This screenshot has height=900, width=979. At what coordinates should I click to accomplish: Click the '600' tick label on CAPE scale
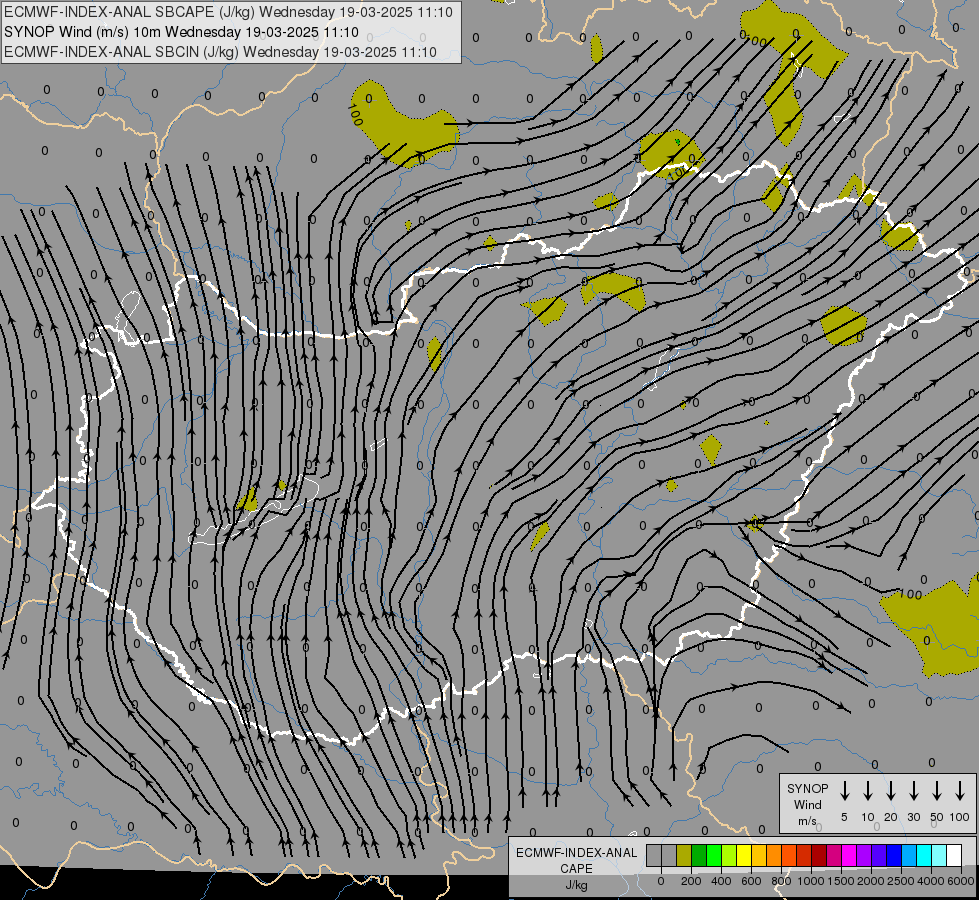(751, 881)
